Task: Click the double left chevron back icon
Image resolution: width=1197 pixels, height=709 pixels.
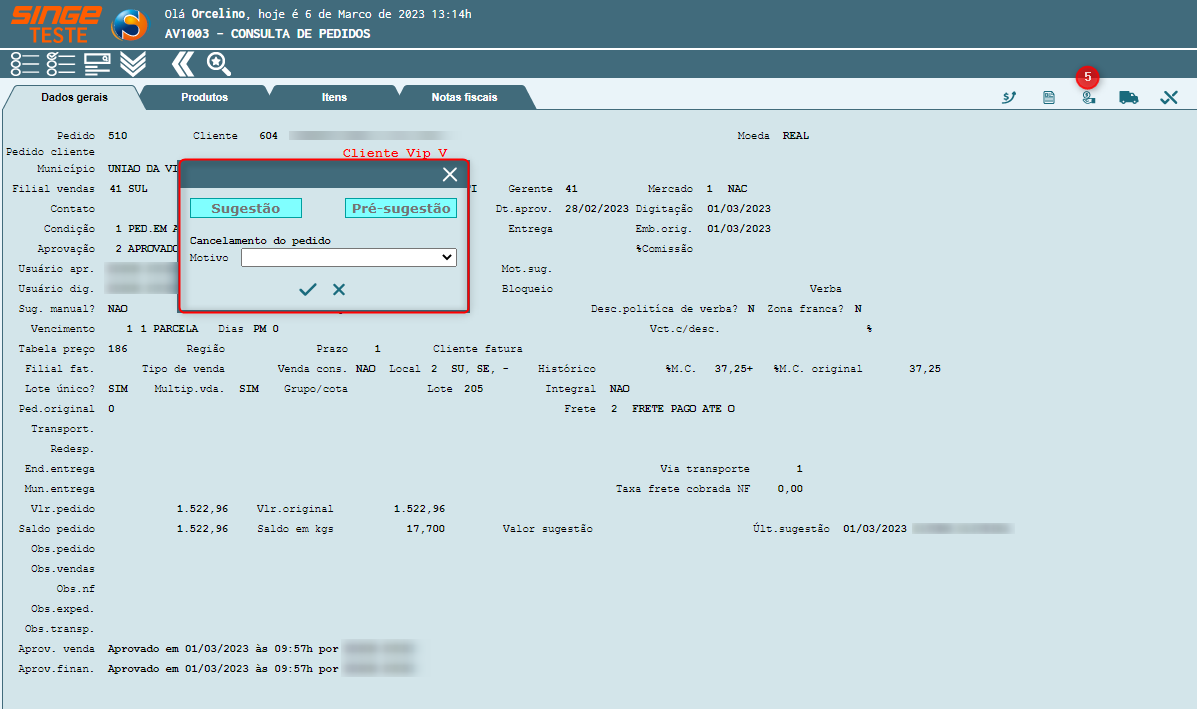Action: 182,64
